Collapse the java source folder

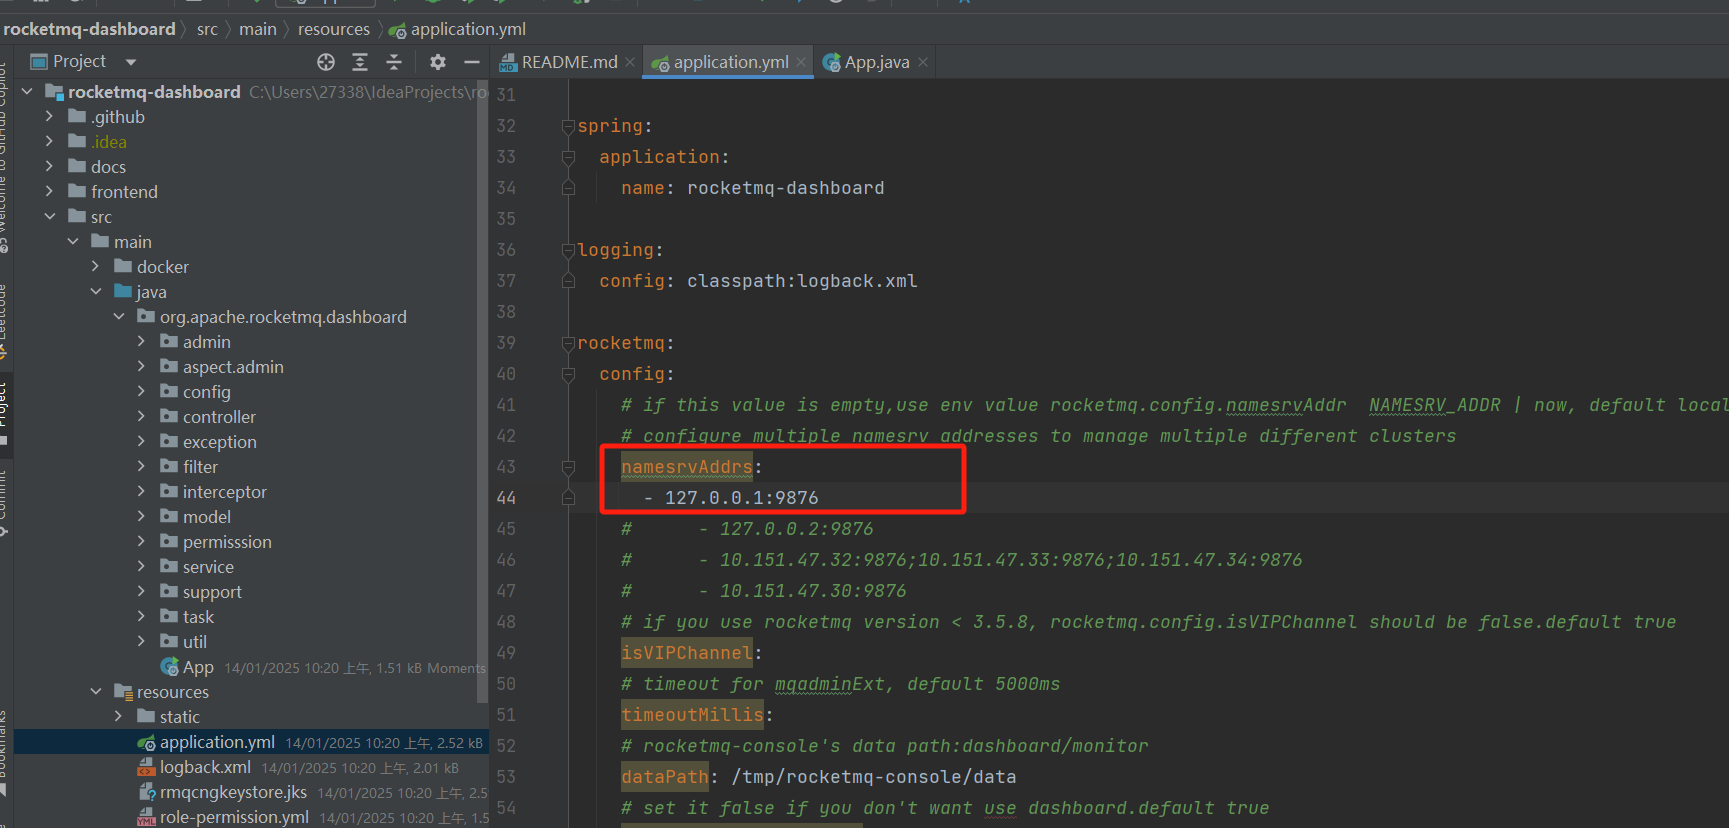click(96, 292)
